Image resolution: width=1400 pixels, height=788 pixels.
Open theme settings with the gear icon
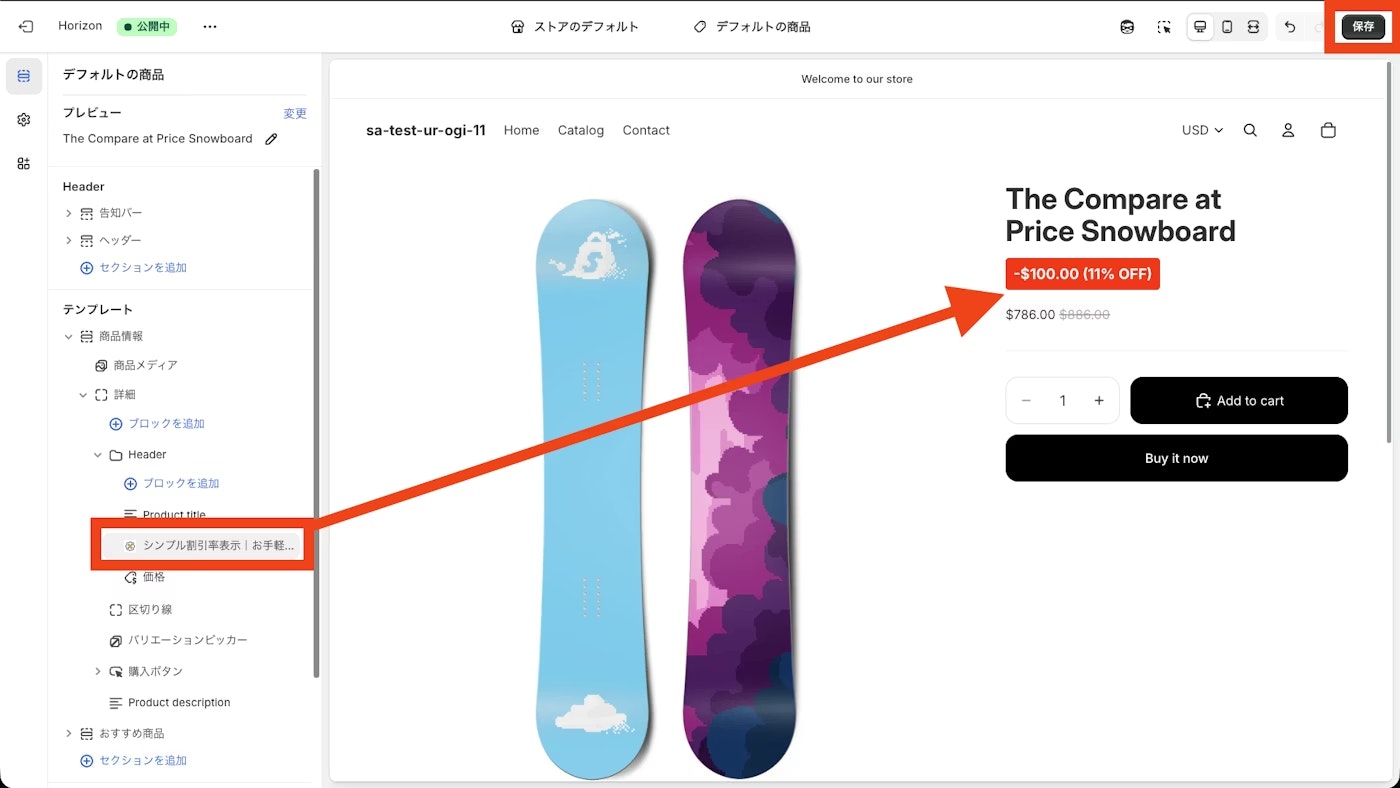click(x=24, y=117)
